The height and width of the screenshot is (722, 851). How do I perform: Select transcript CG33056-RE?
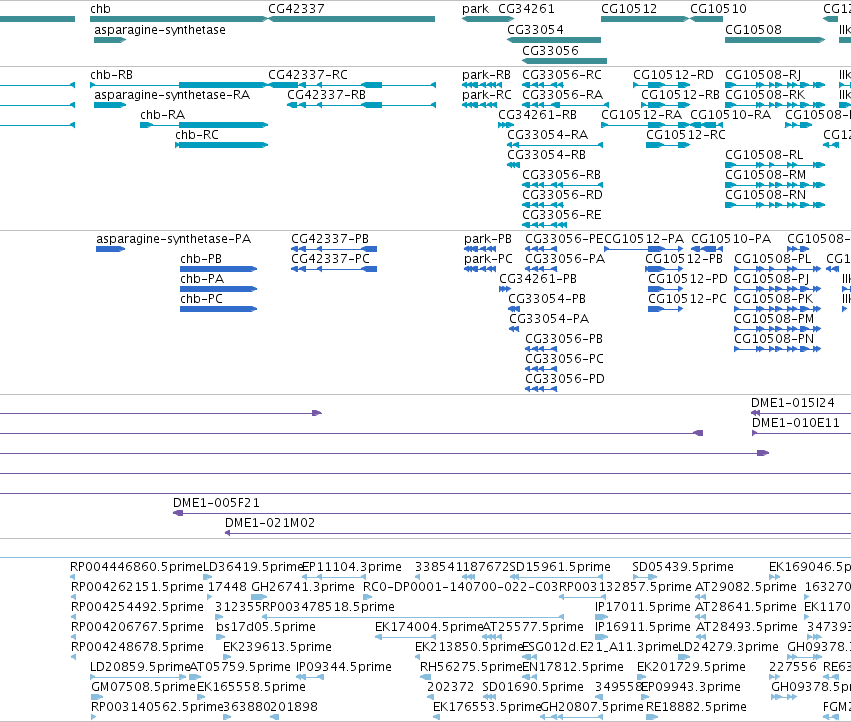[562, 215]
